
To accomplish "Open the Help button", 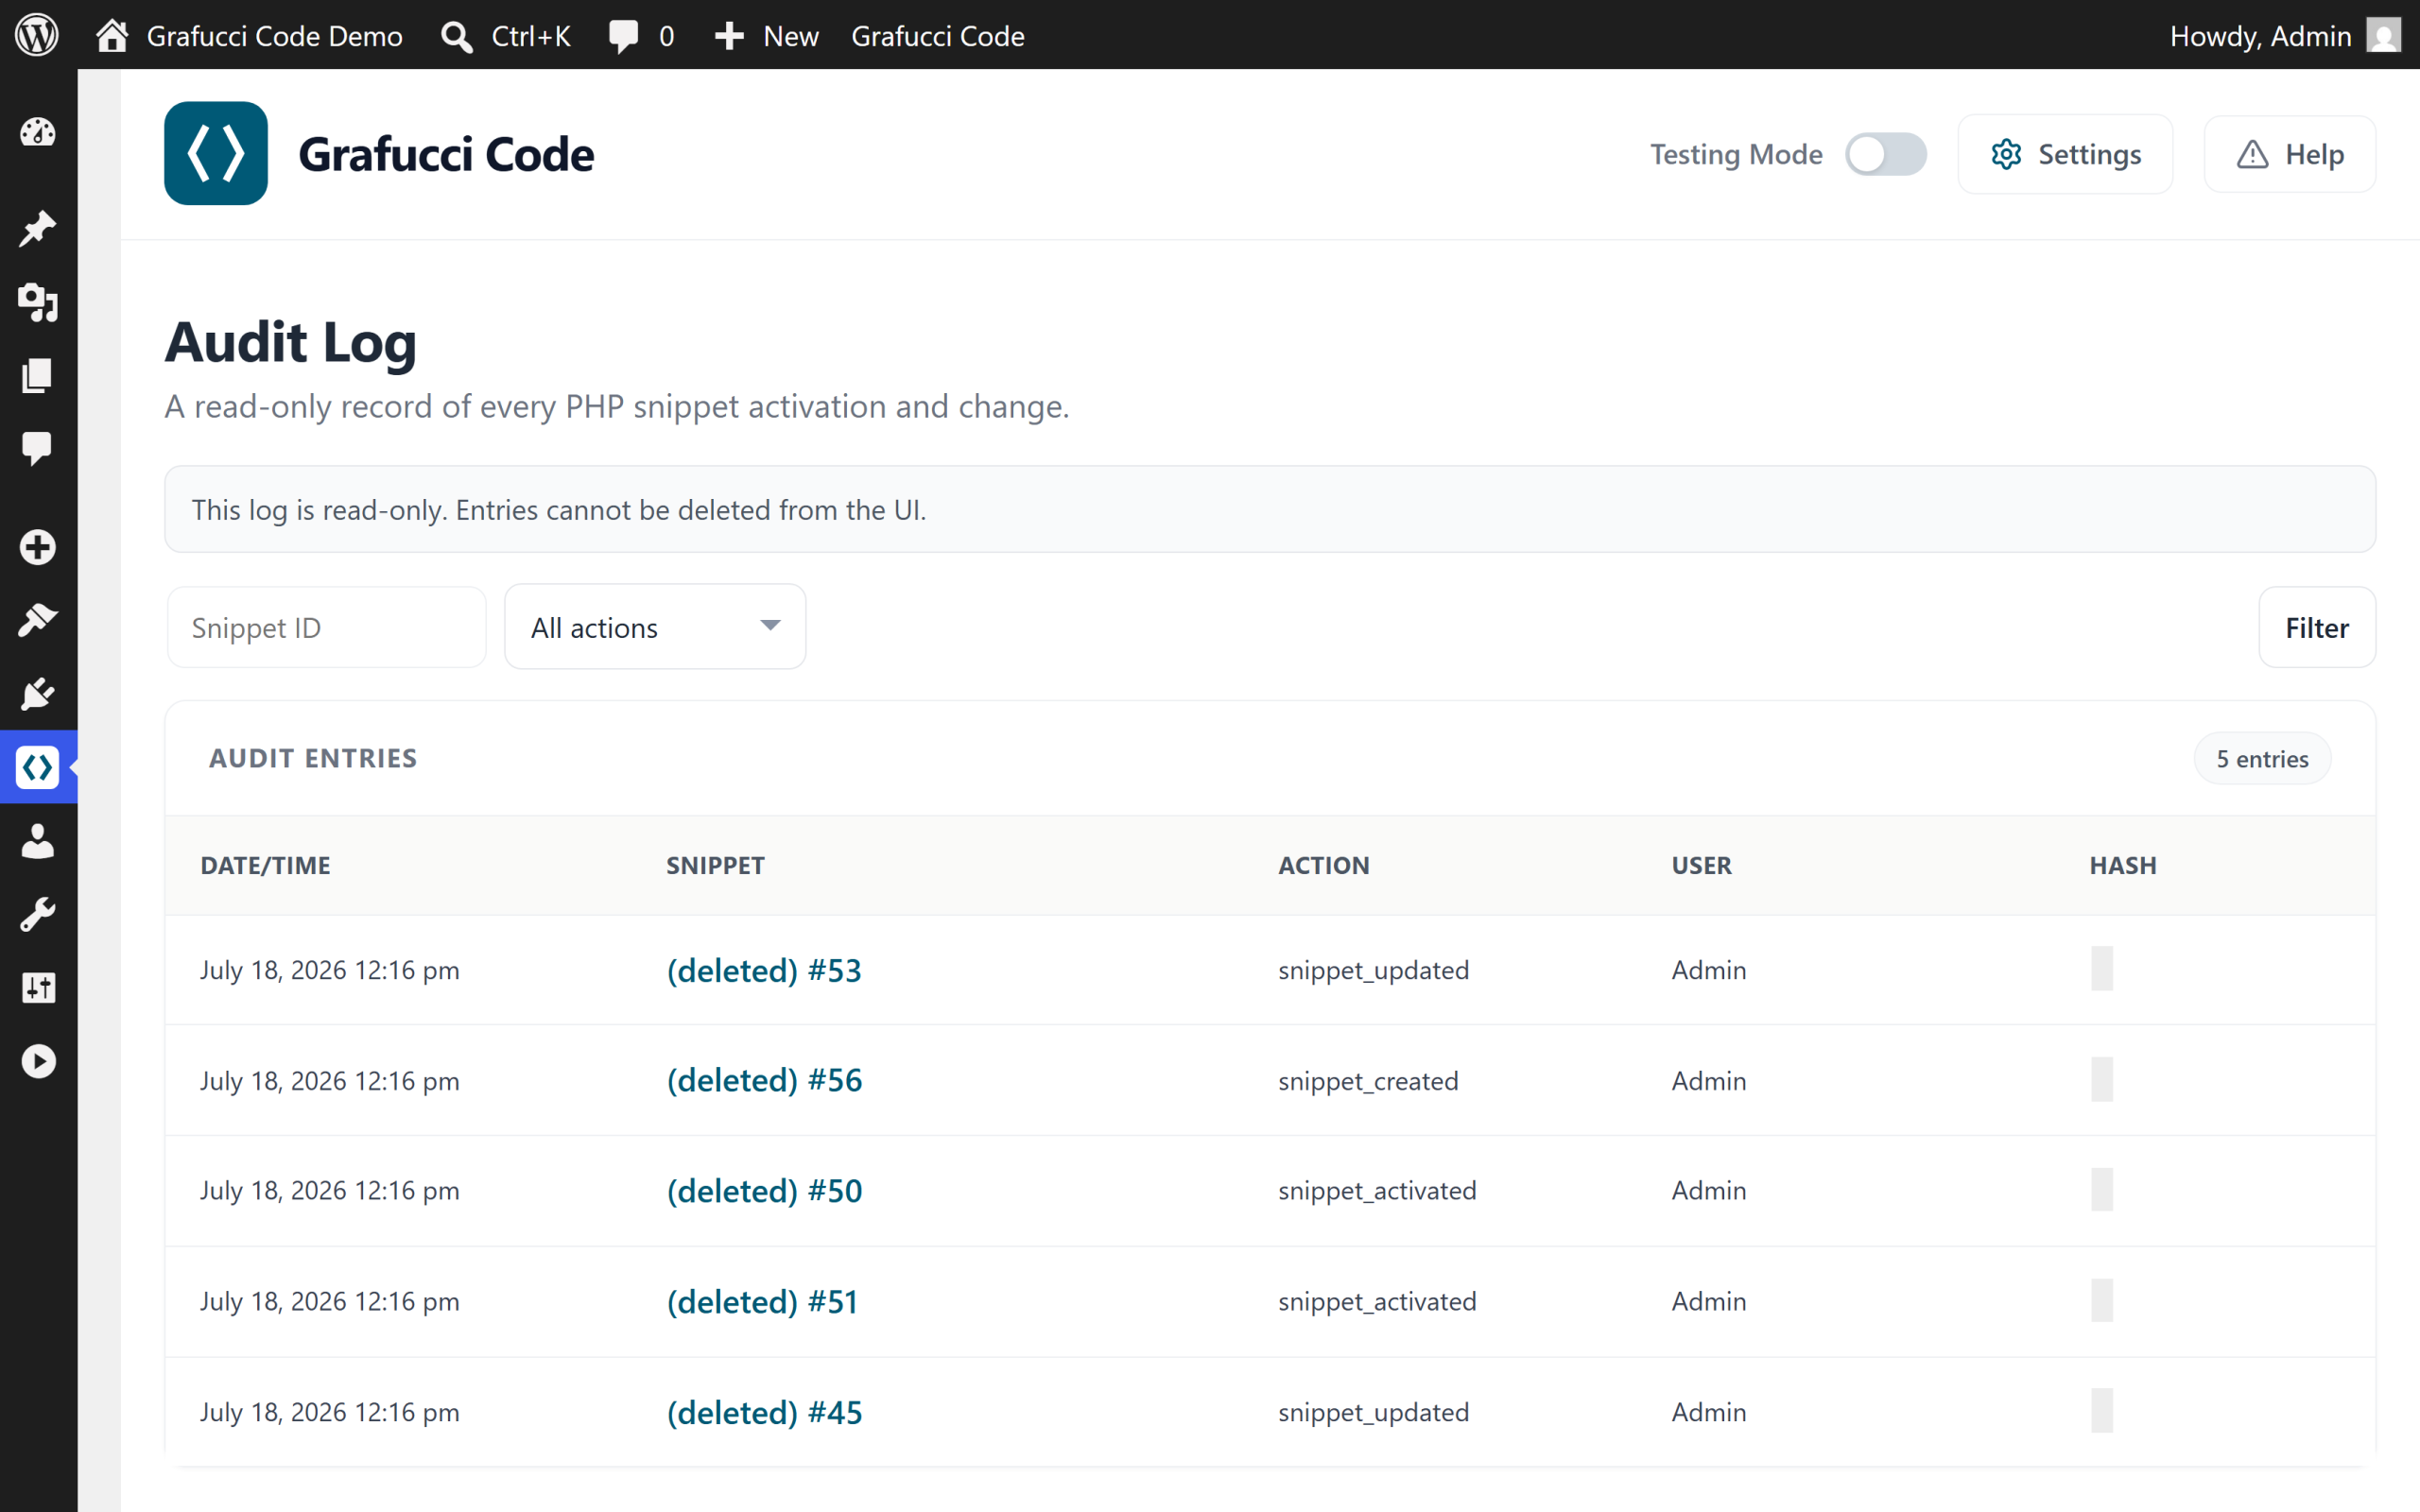I will tap(2290, 154).
